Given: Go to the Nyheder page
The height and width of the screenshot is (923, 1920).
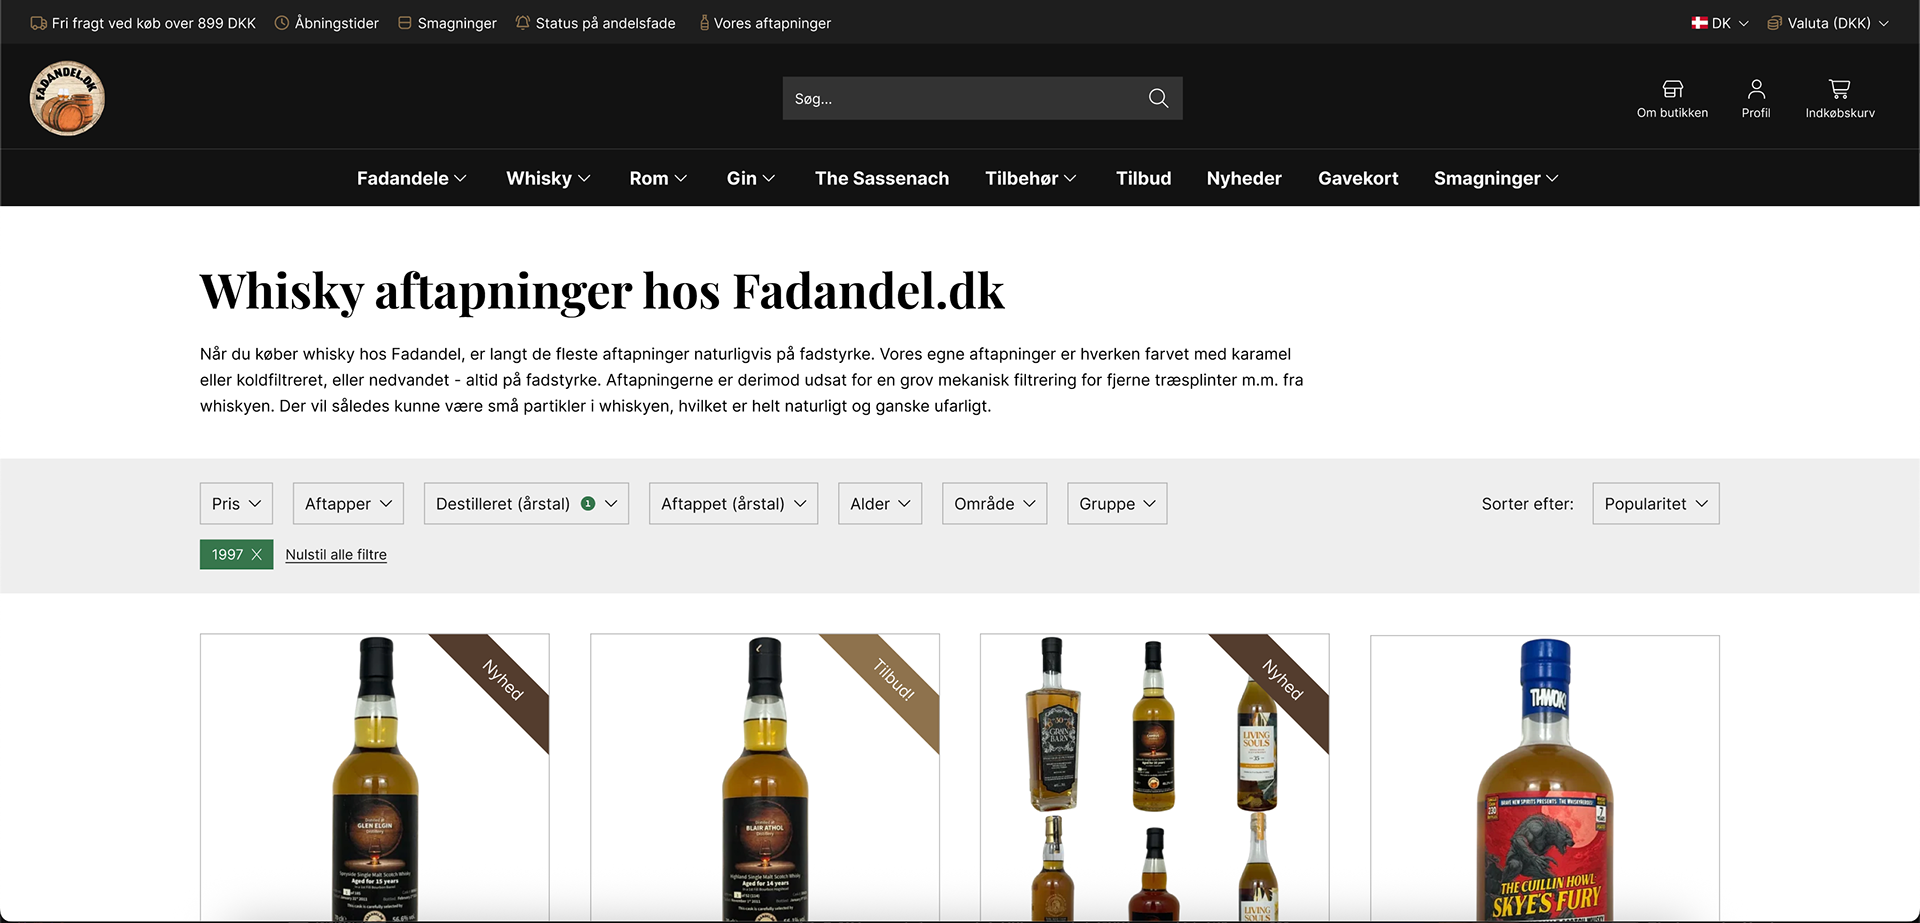Looking at the screenshot, I should tap(1244, 178).
